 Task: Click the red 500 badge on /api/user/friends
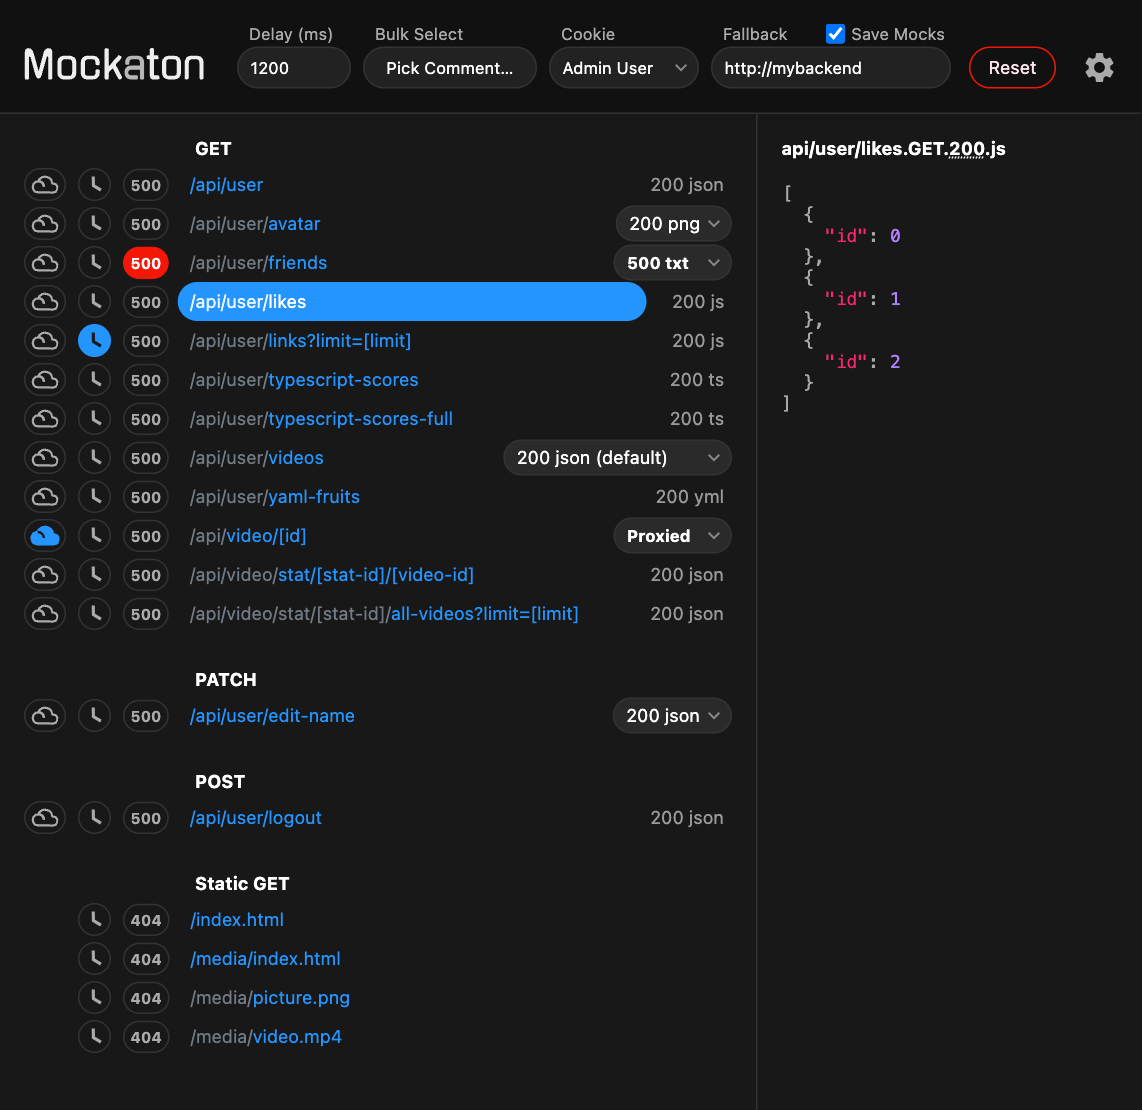[145, 262]
